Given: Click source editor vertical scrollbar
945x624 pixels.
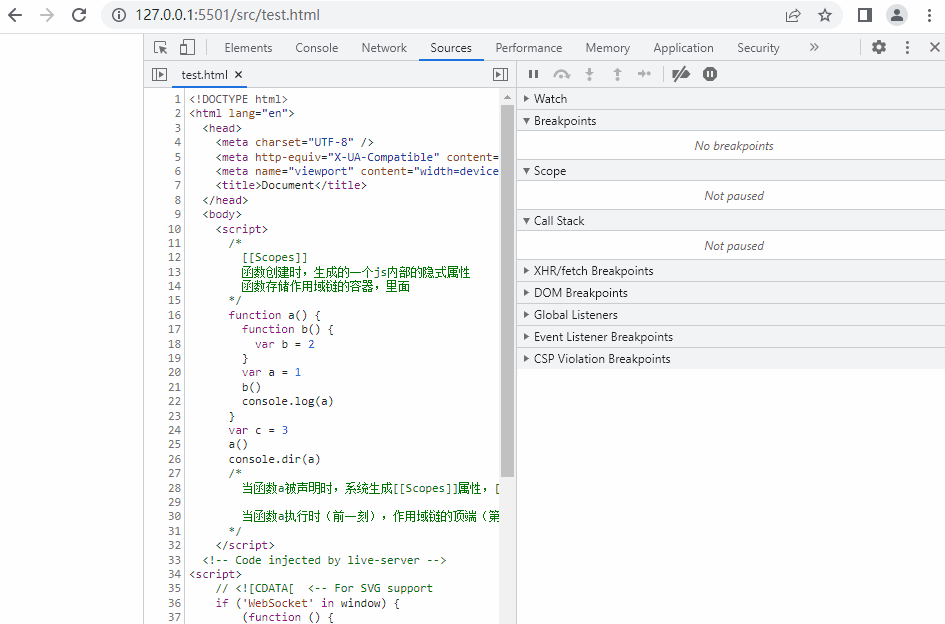Looking at the screenshot, I should click(x=507, y=291).
